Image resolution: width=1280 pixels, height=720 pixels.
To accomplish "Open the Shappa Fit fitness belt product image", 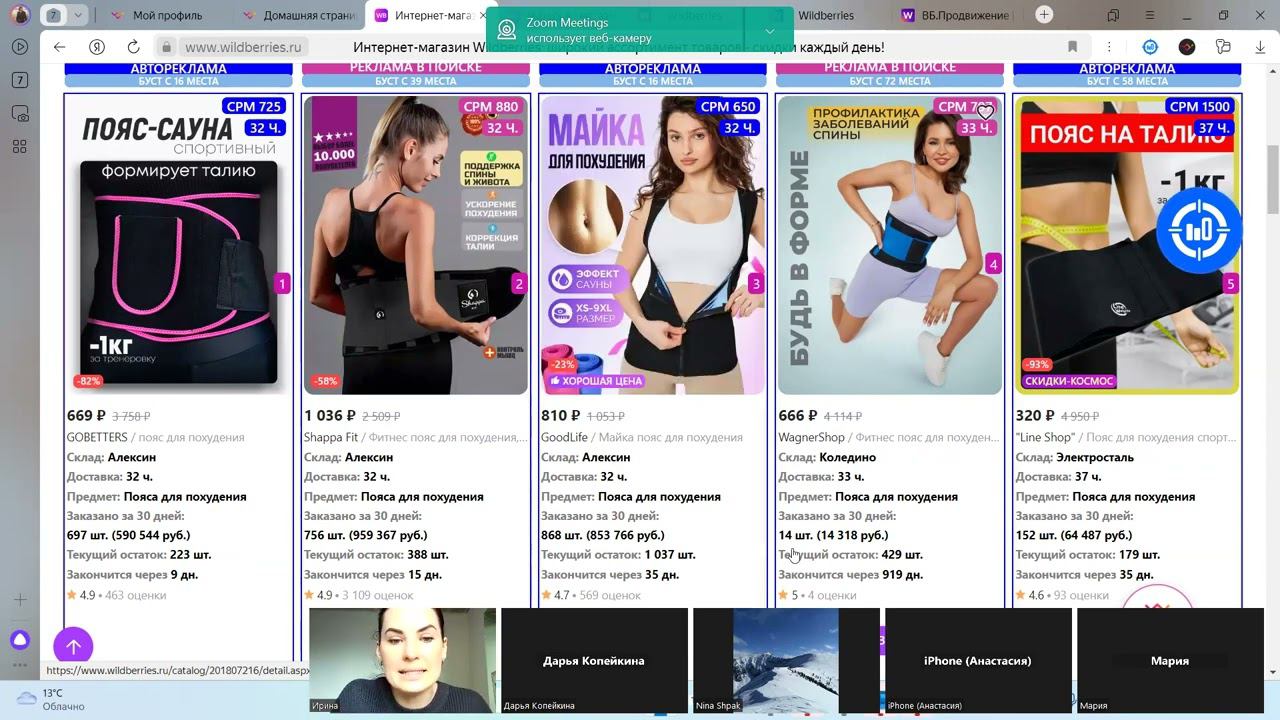I will [x=416, y=245].
